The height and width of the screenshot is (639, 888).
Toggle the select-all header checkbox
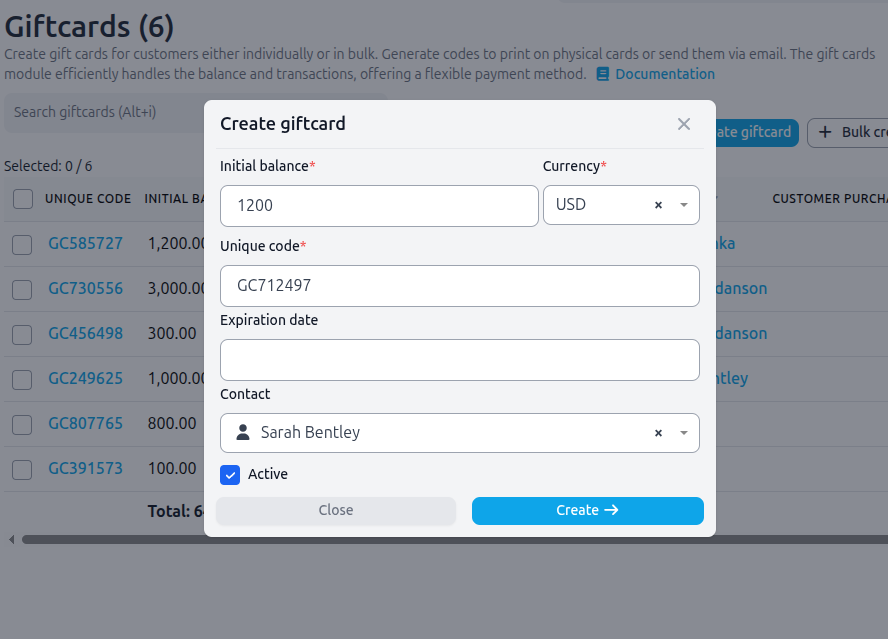(x=23, y=199)
